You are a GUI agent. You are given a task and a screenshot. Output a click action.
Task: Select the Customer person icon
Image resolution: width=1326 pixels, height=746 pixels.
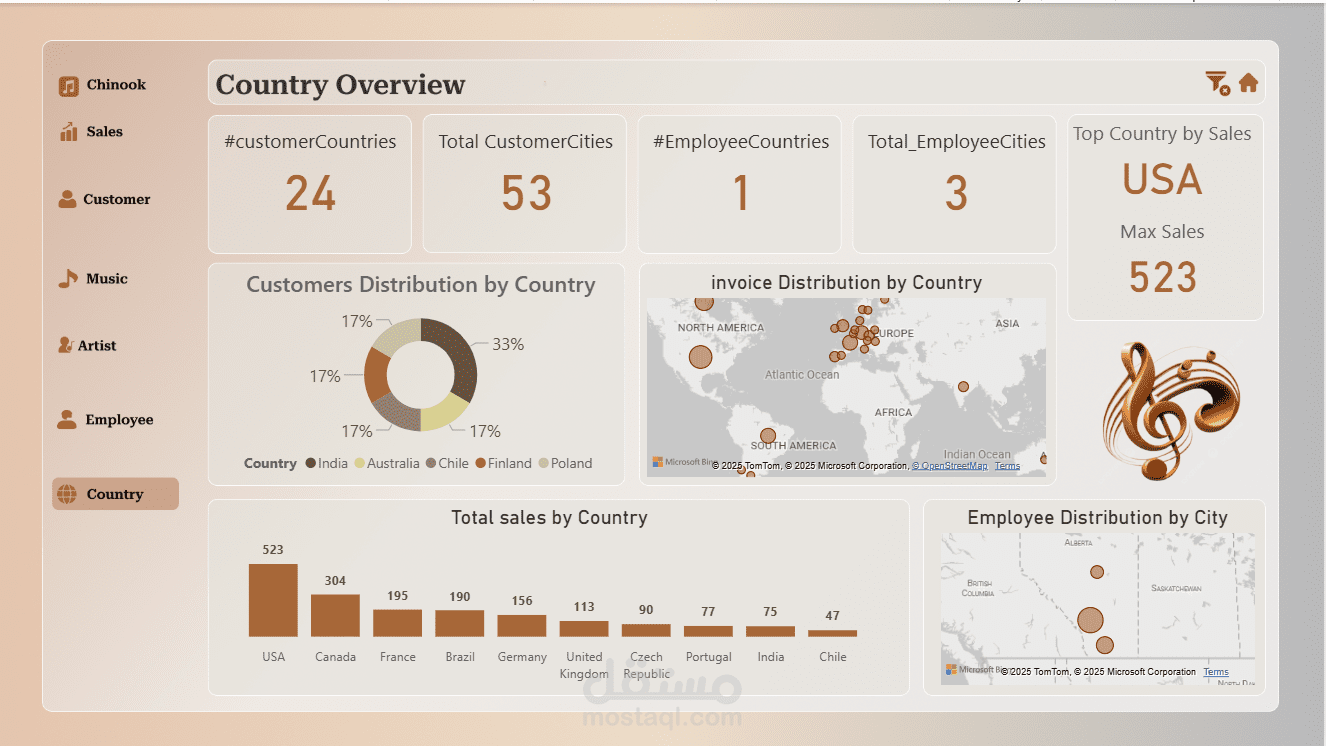(67, 199)
